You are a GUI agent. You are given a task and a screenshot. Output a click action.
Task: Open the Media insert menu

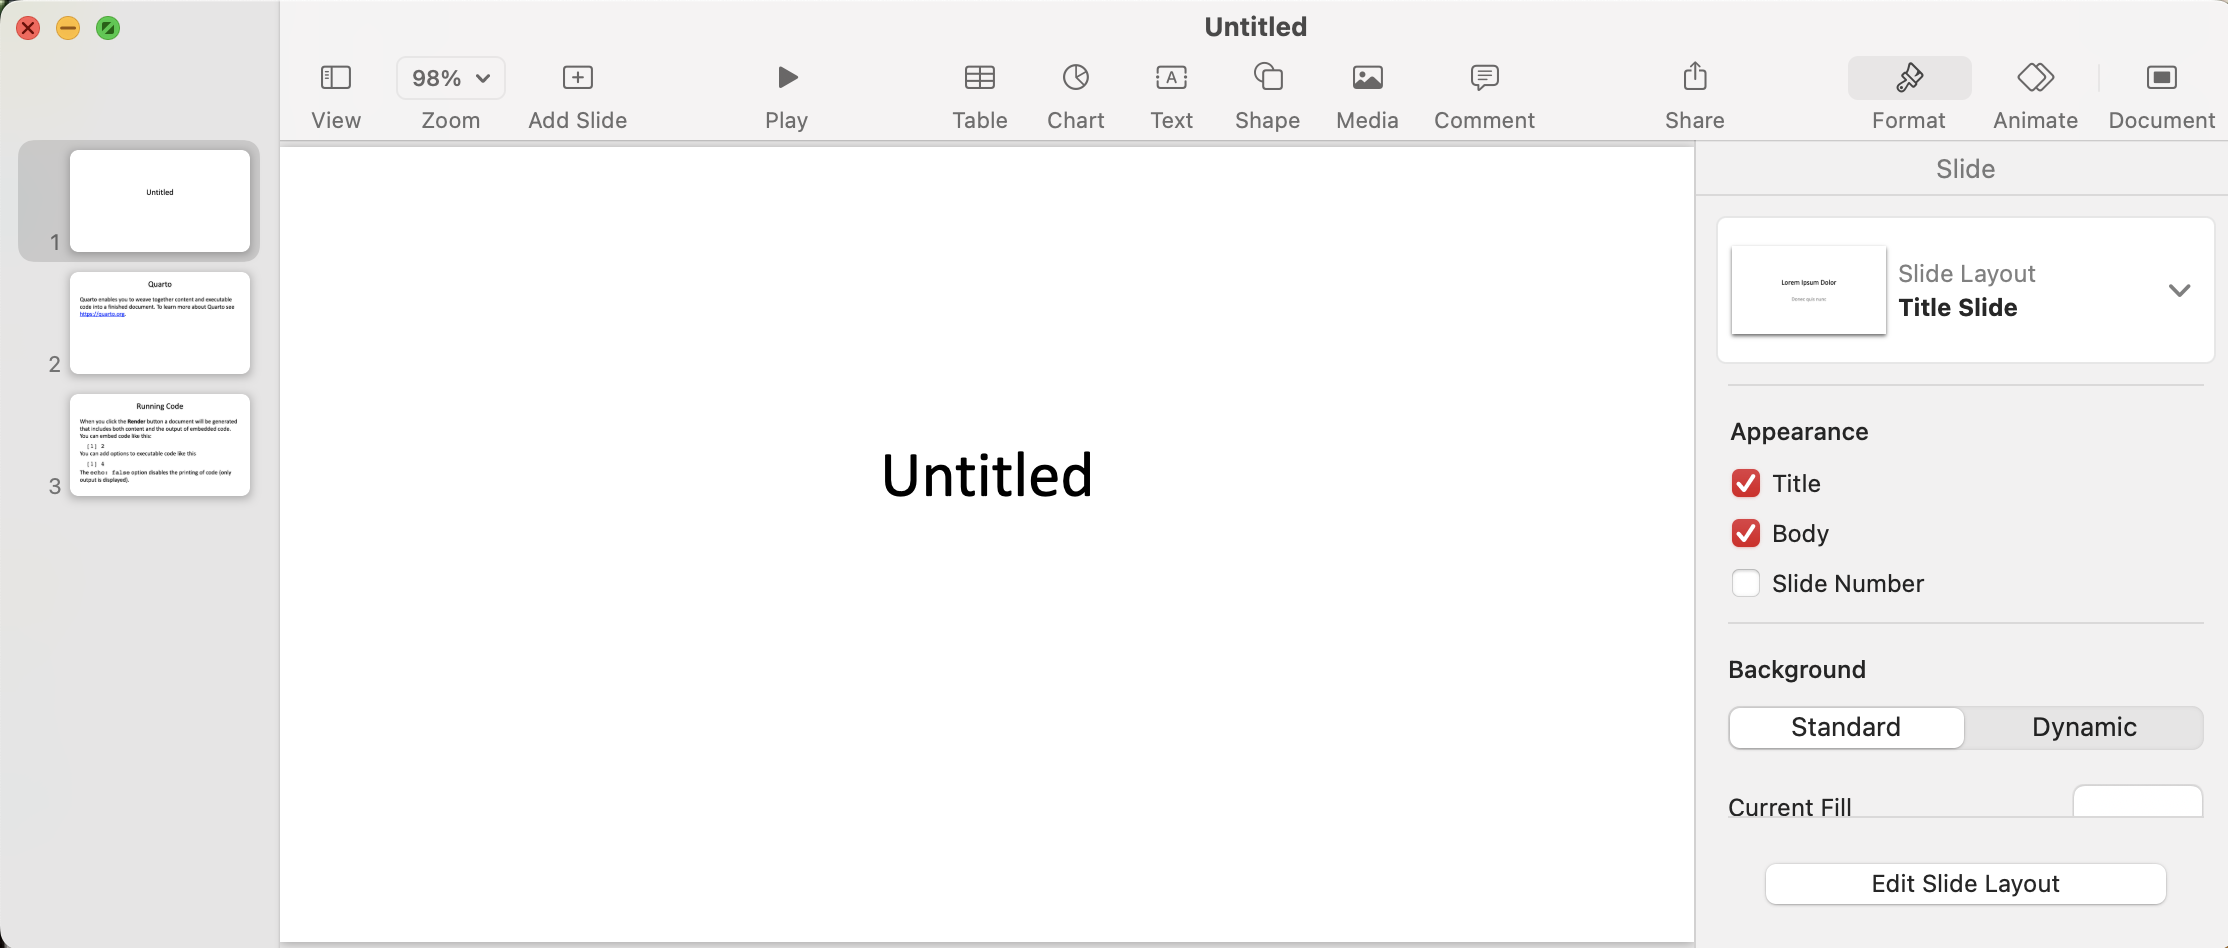[1367, 78]
